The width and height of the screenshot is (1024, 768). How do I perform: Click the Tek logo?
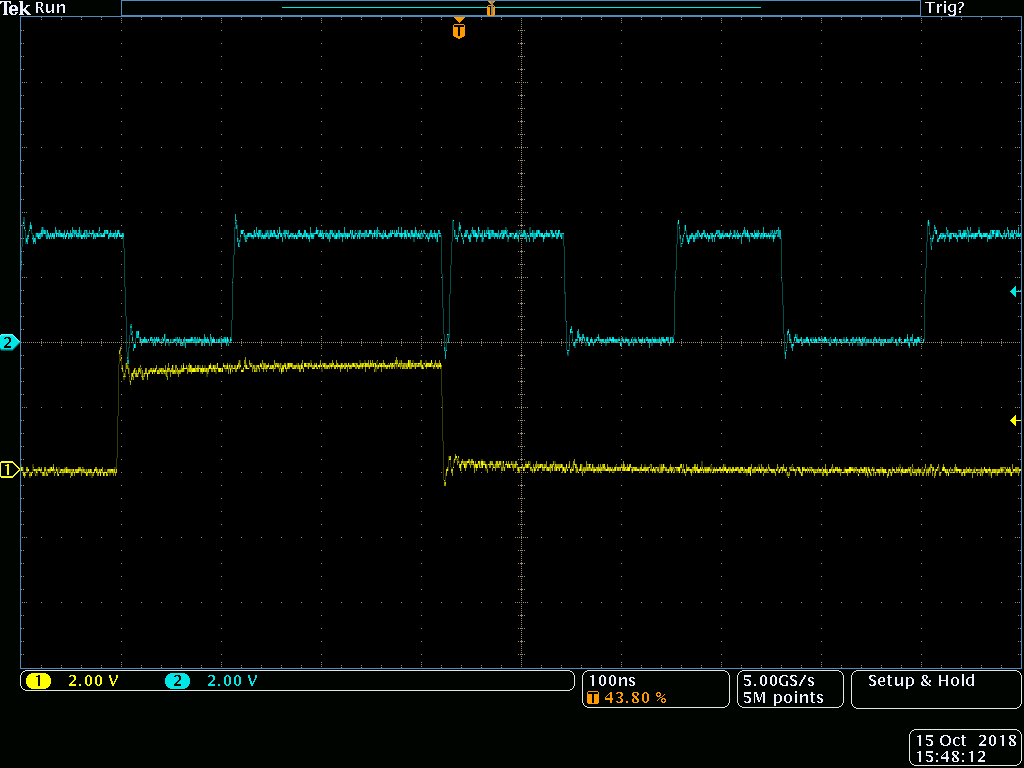[15, 8]
